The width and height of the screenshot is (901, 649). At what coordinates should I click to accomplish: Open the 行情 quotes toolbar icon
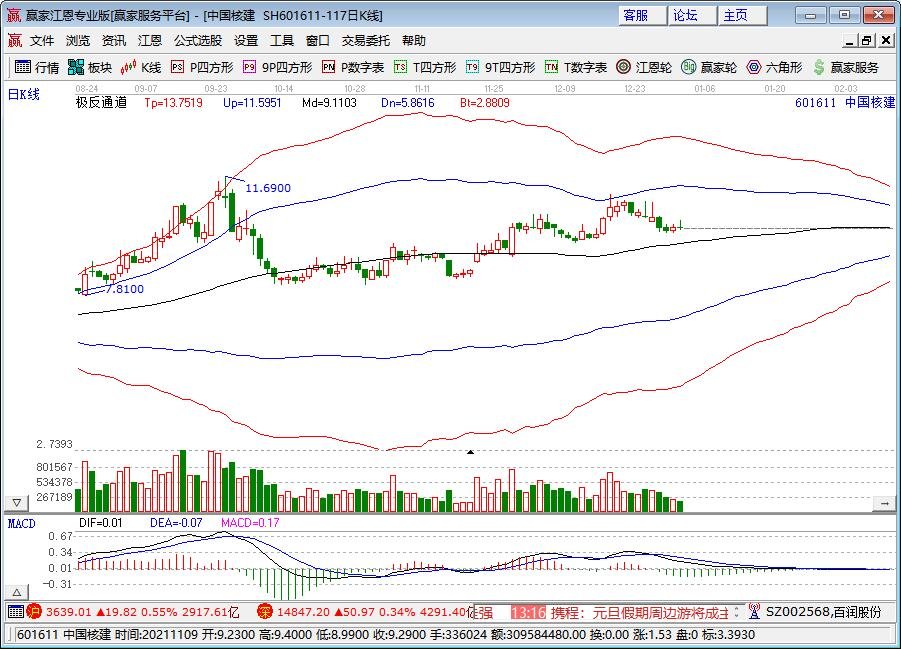pyautogui.click(x=37, y=67)
